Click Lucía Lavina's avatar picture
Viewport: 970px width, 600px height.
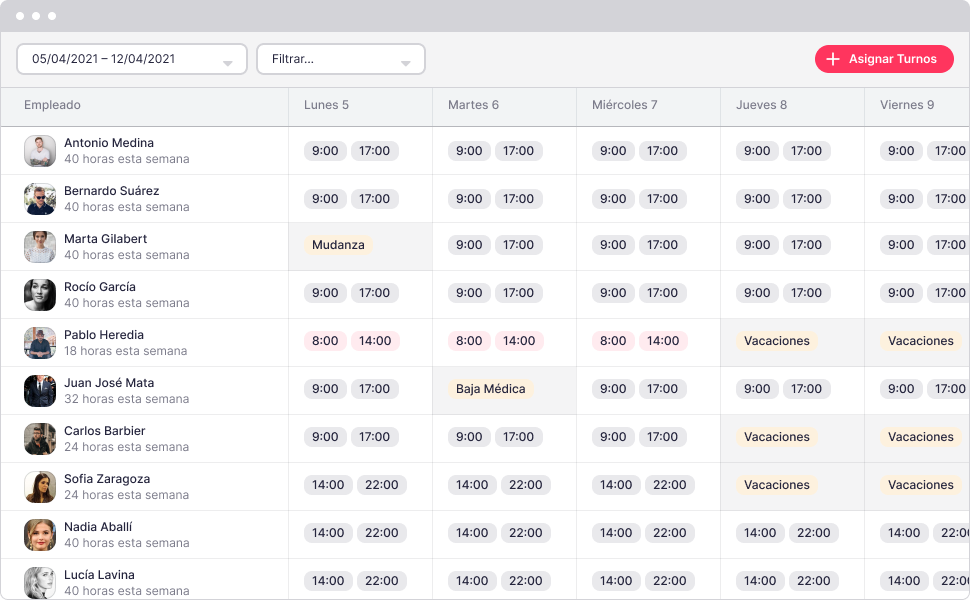coord(38,581)
